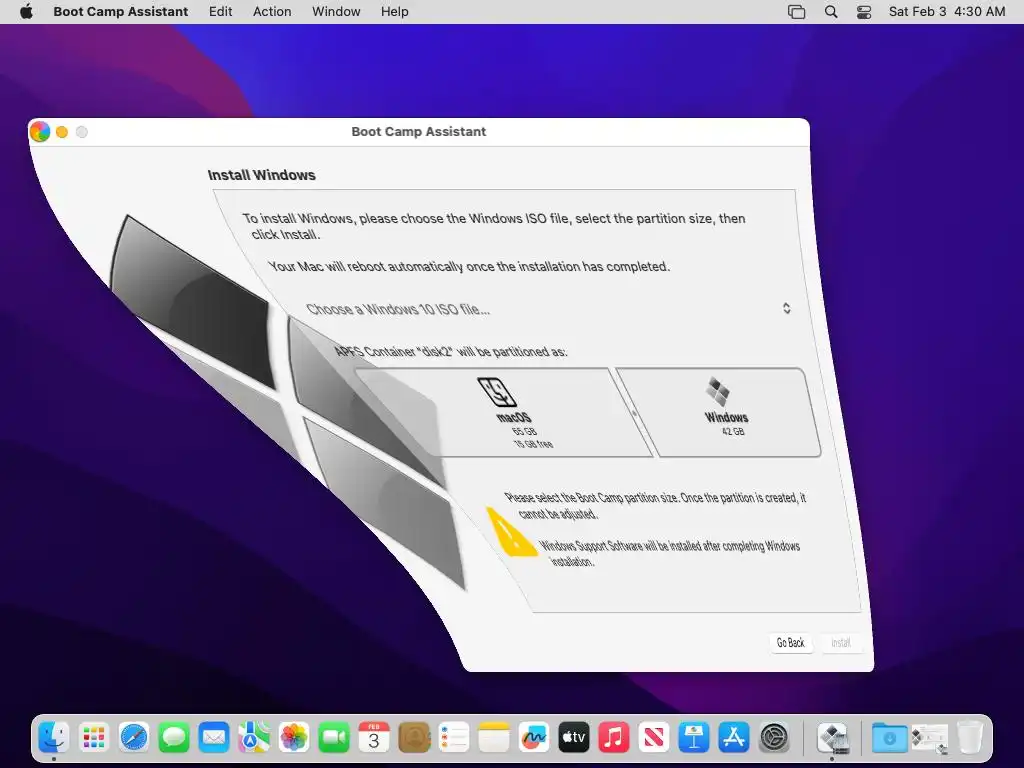
Task: Click the Install button
Action: (x=840, y=643)
